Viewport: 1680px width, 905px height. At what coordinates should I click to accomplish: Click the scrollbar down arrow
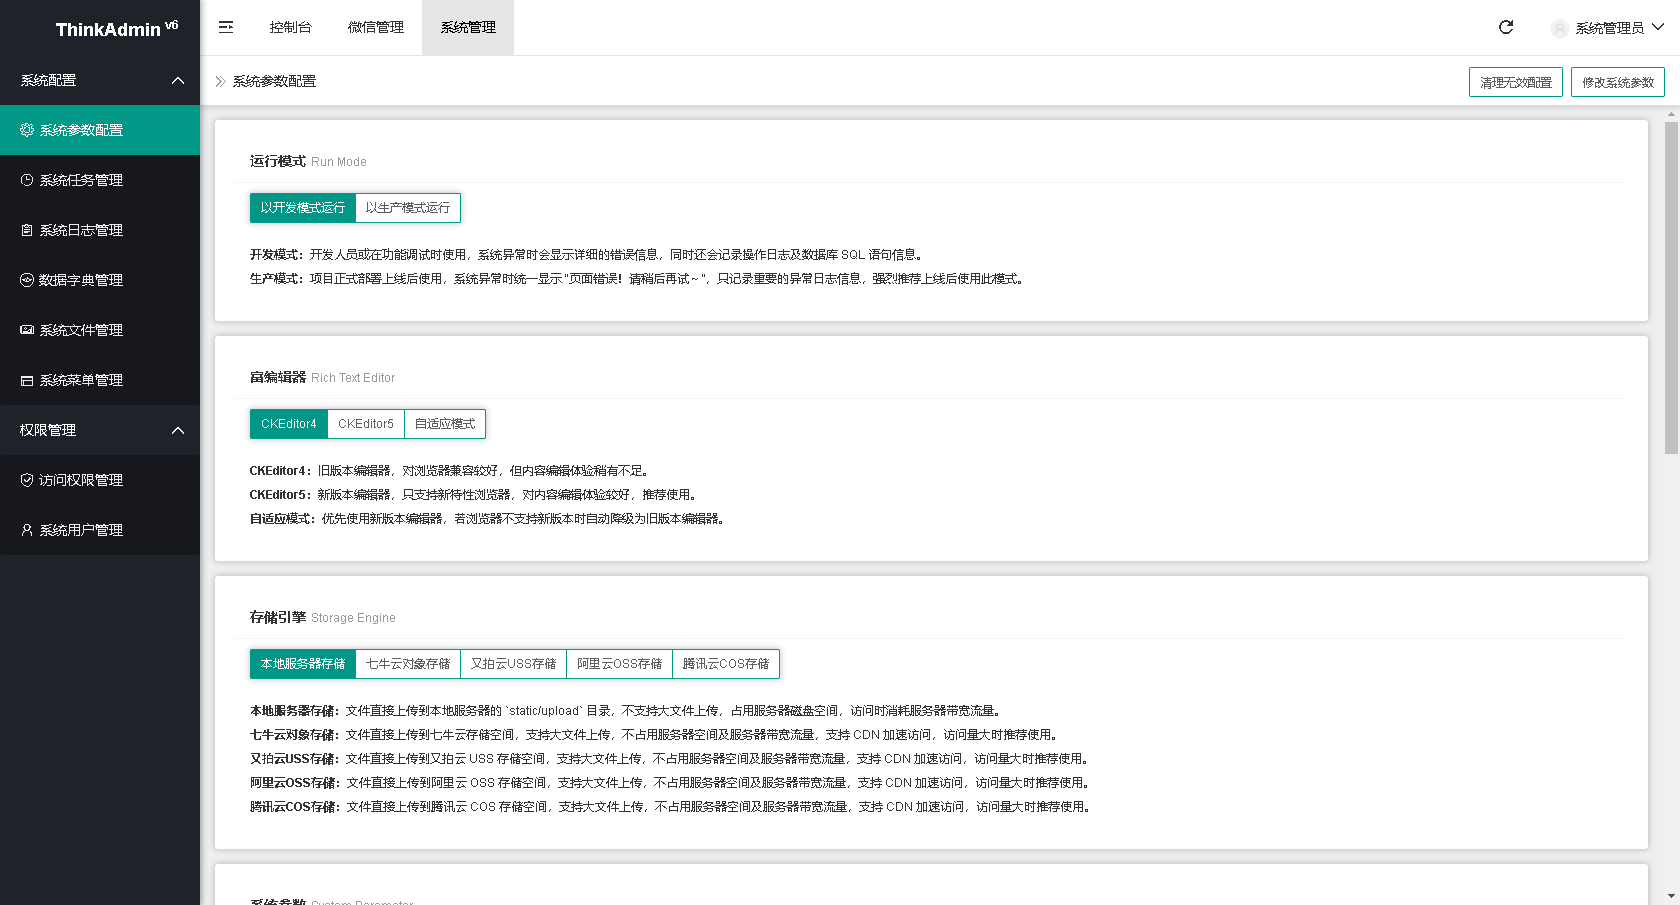tap(1671, 897)
